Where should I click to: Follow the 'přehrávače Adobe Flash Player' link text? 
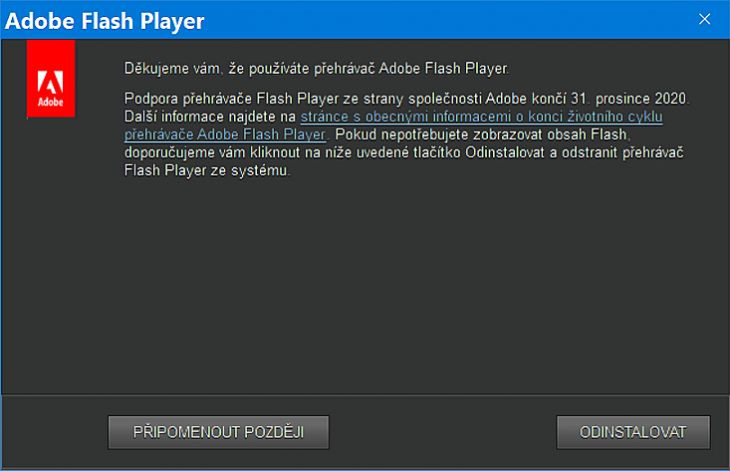pos(225,135)
